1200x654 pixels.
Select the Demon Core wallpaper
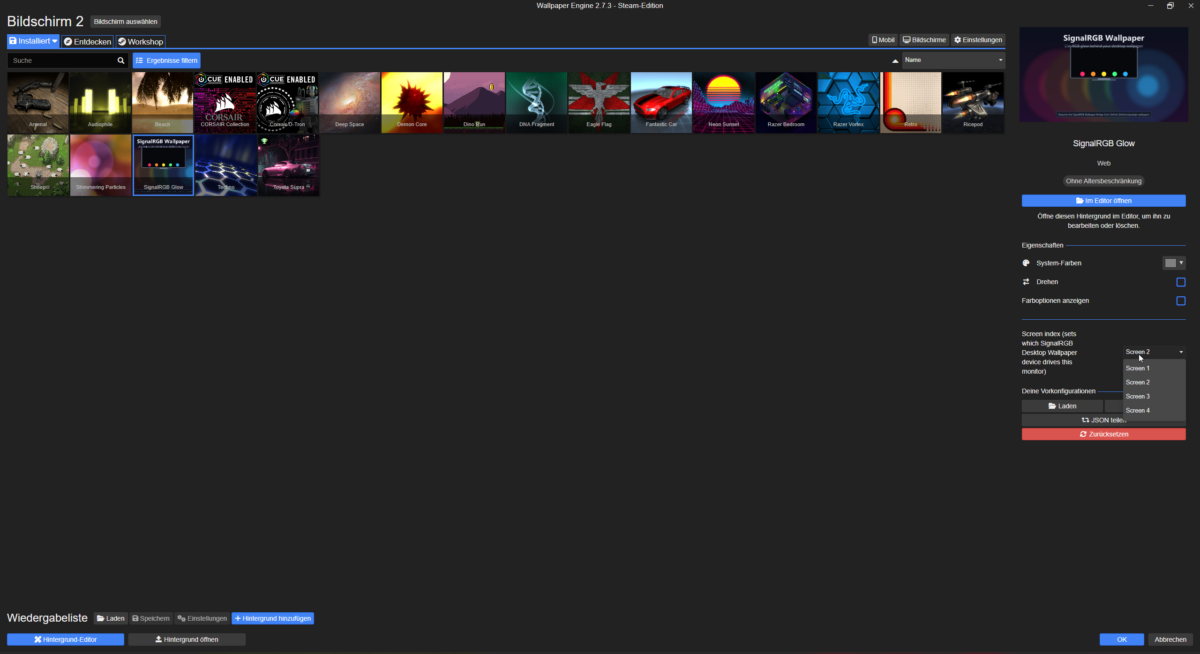tap(412, 102)
